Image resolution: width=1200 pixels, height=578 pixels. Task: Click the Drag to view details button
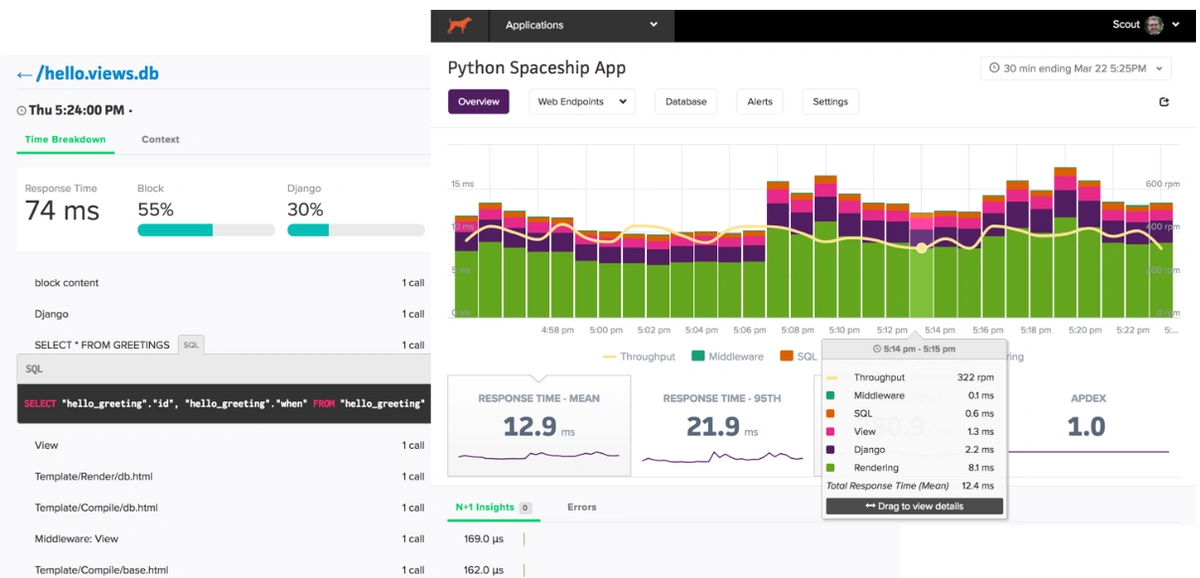(x=914, y=506)
